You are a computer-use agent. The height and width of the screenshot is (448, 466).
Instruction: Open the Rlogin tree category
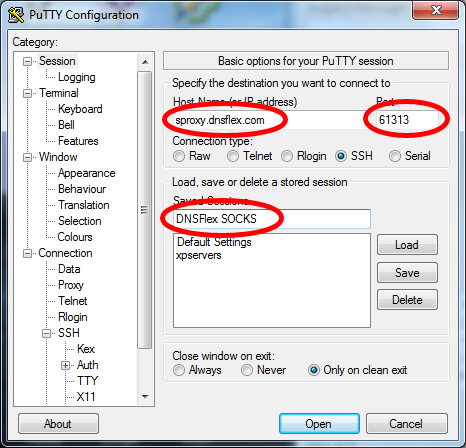coord(73,317)
